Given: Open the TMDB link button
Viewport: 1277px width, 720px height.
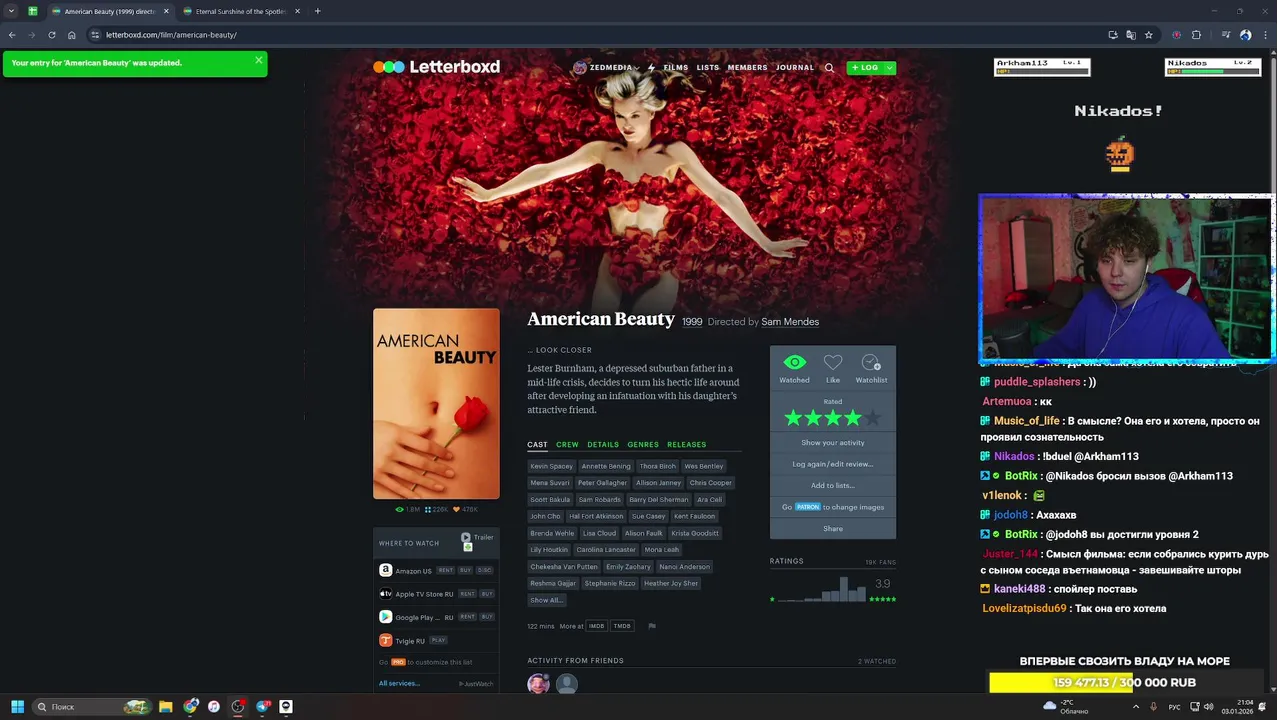Looking at the screenshot, I should (622, 626).
